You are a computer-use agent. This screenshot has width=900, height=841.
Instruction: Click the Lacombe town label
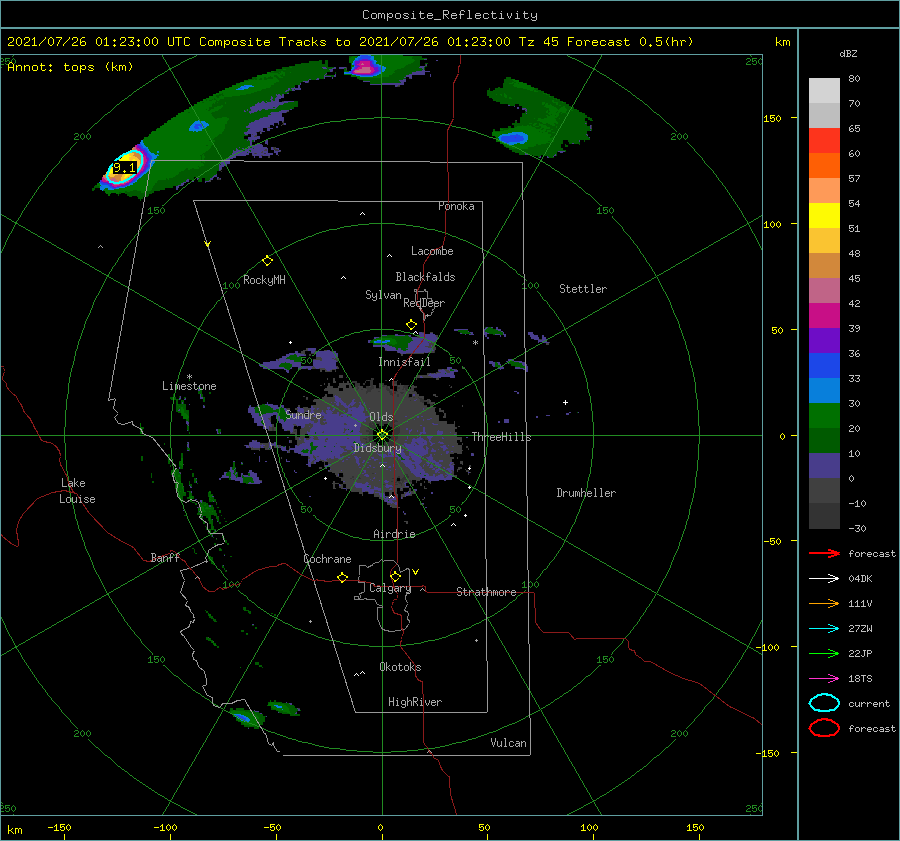[x=432, y=251]
